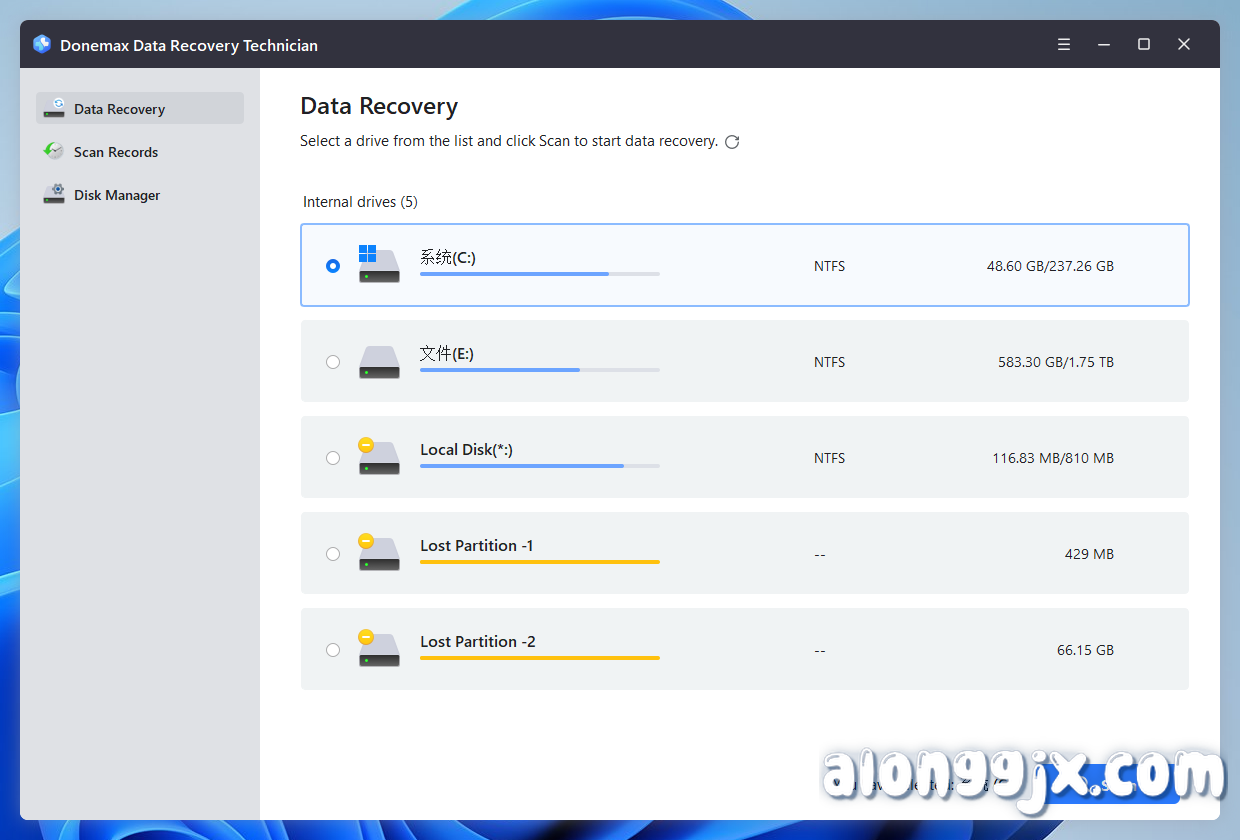Switch to the Scan Records page
Image resolution: width=1240 pixels, height=840 pixels.
[116, 151]
